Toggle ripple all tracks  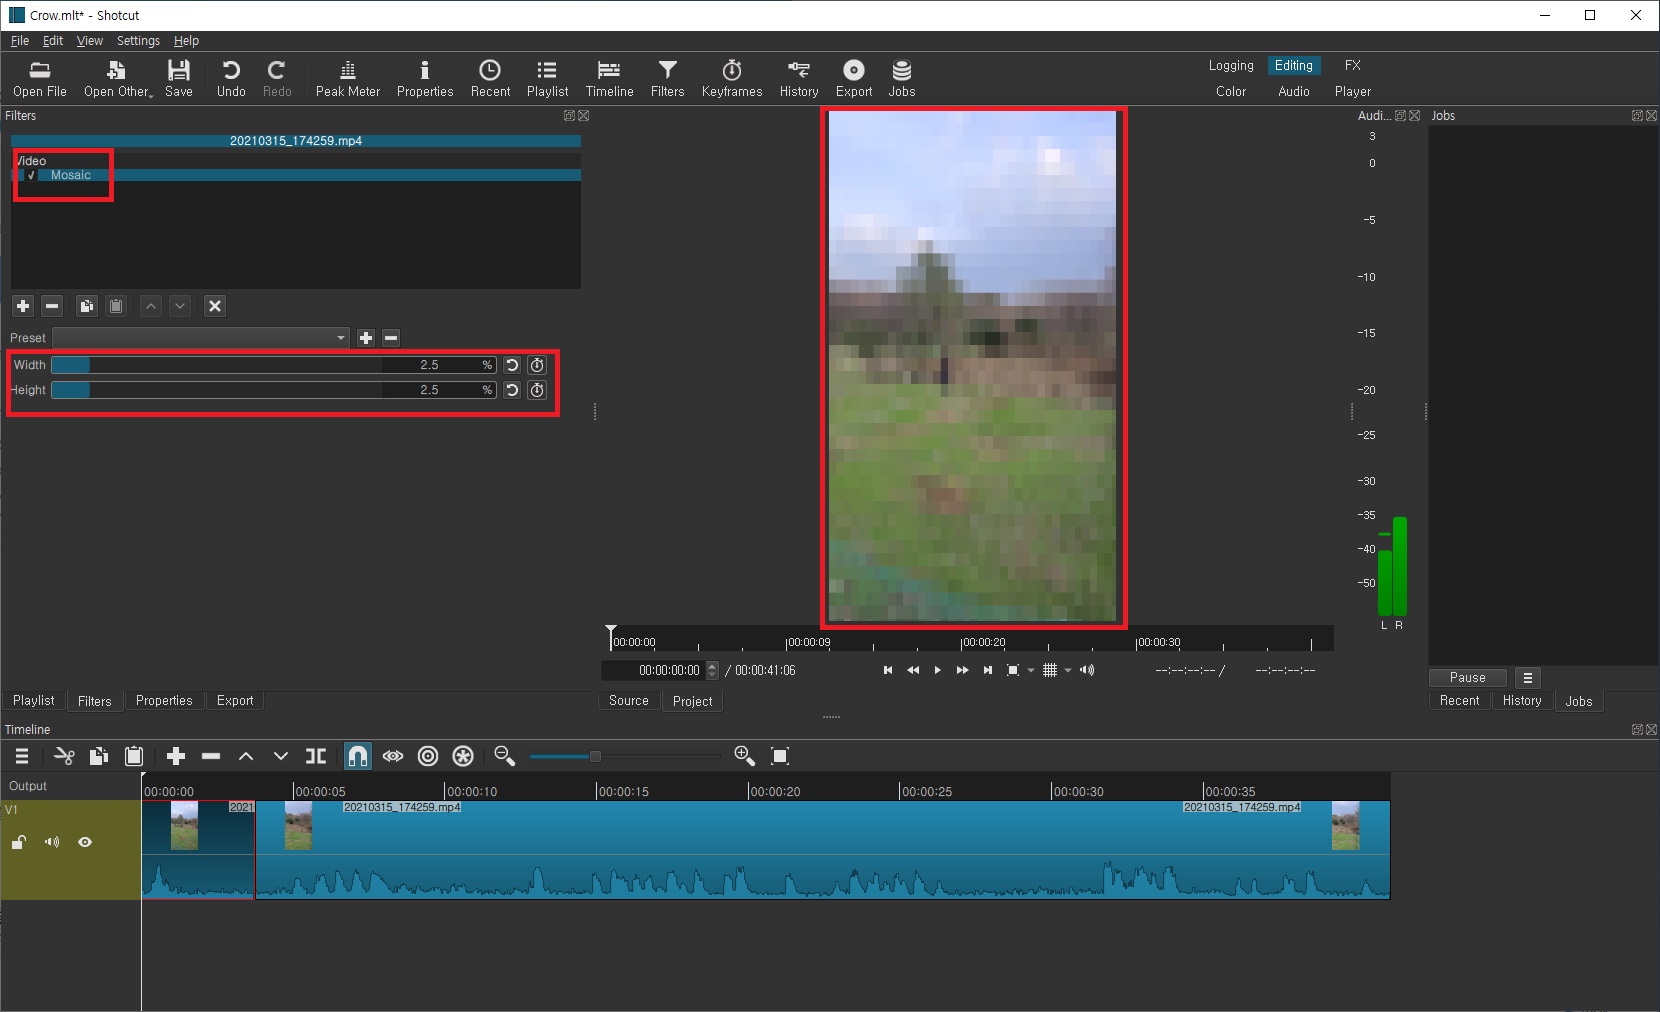[x=463, y=756]
